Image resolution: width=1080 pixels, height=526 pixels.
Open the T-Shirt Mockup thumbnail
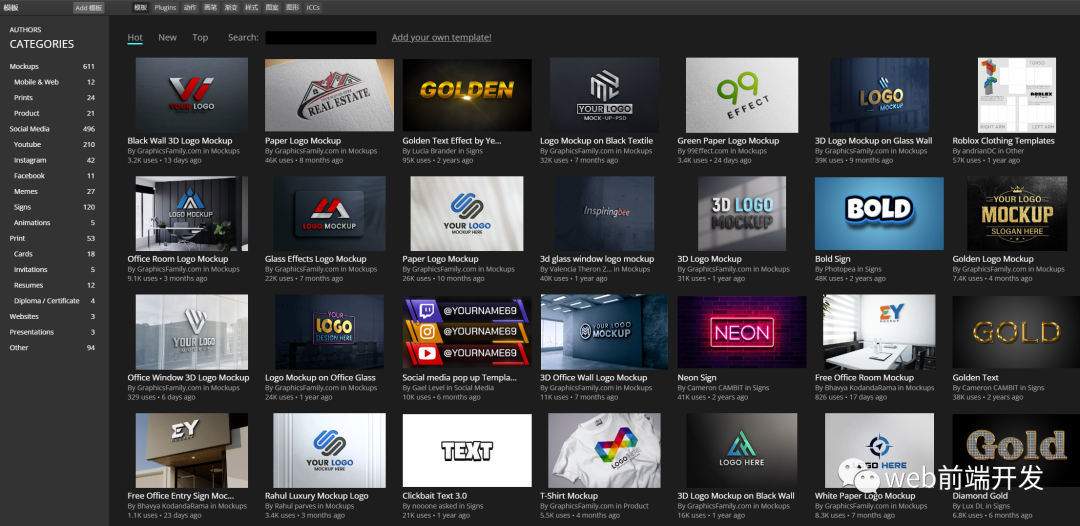pos(605,450)
